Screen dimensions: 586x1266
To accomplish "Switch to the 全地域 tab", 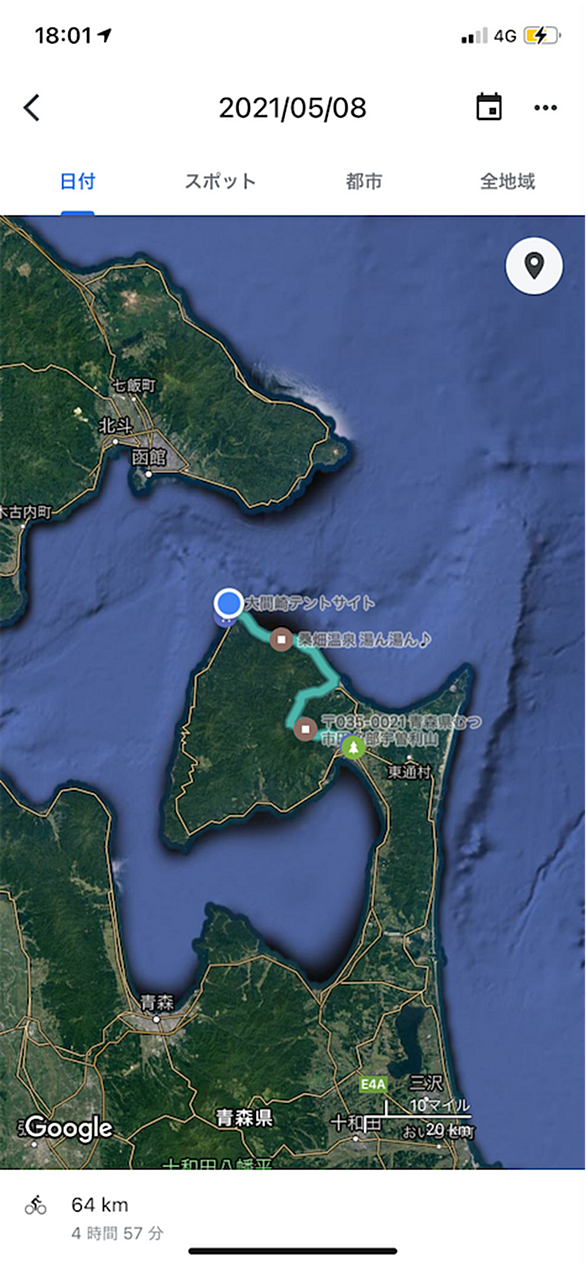I will pos(508,182).
